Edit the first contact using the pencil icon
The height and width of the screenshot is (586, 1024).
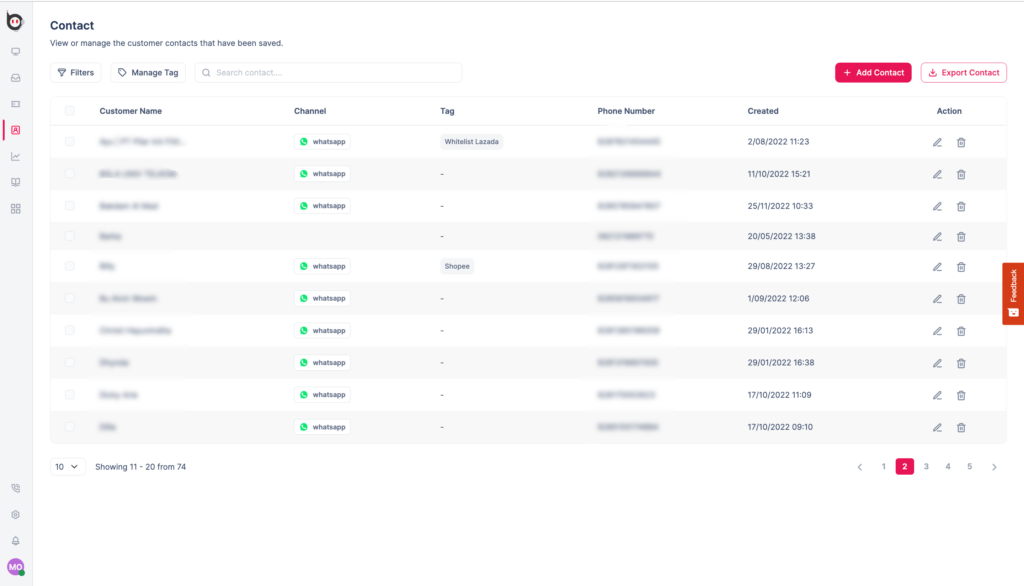pos(937,142)
